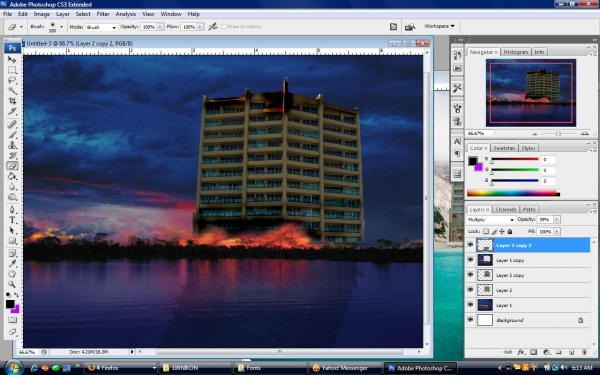The image size is (600, 375).
Task: Expand the Workspace dropdown
Action: pos(439,26)
